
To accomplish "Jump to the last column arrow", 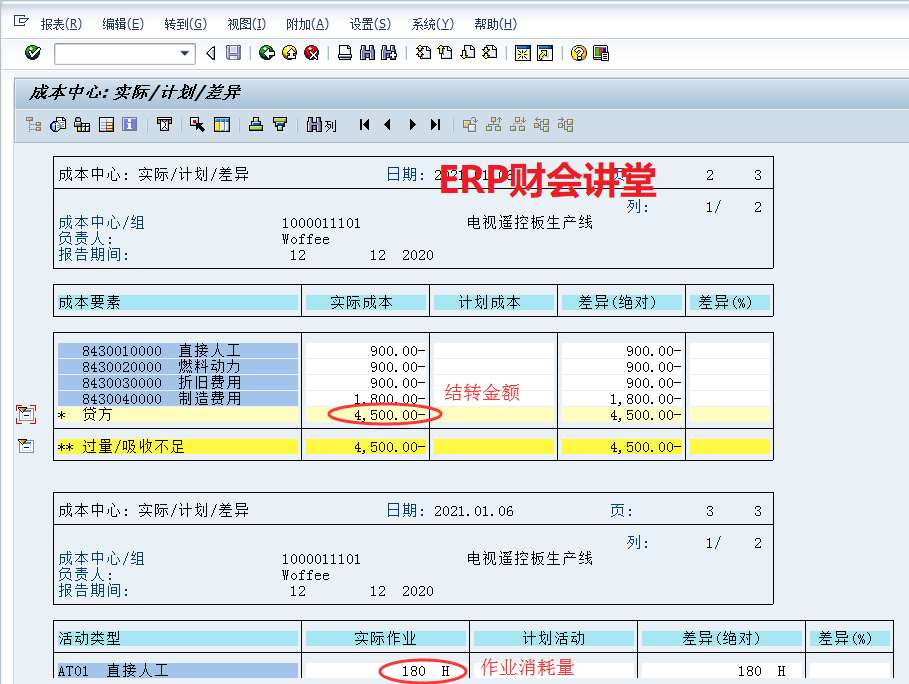I will pyautogui.click(x=435, y=125).
